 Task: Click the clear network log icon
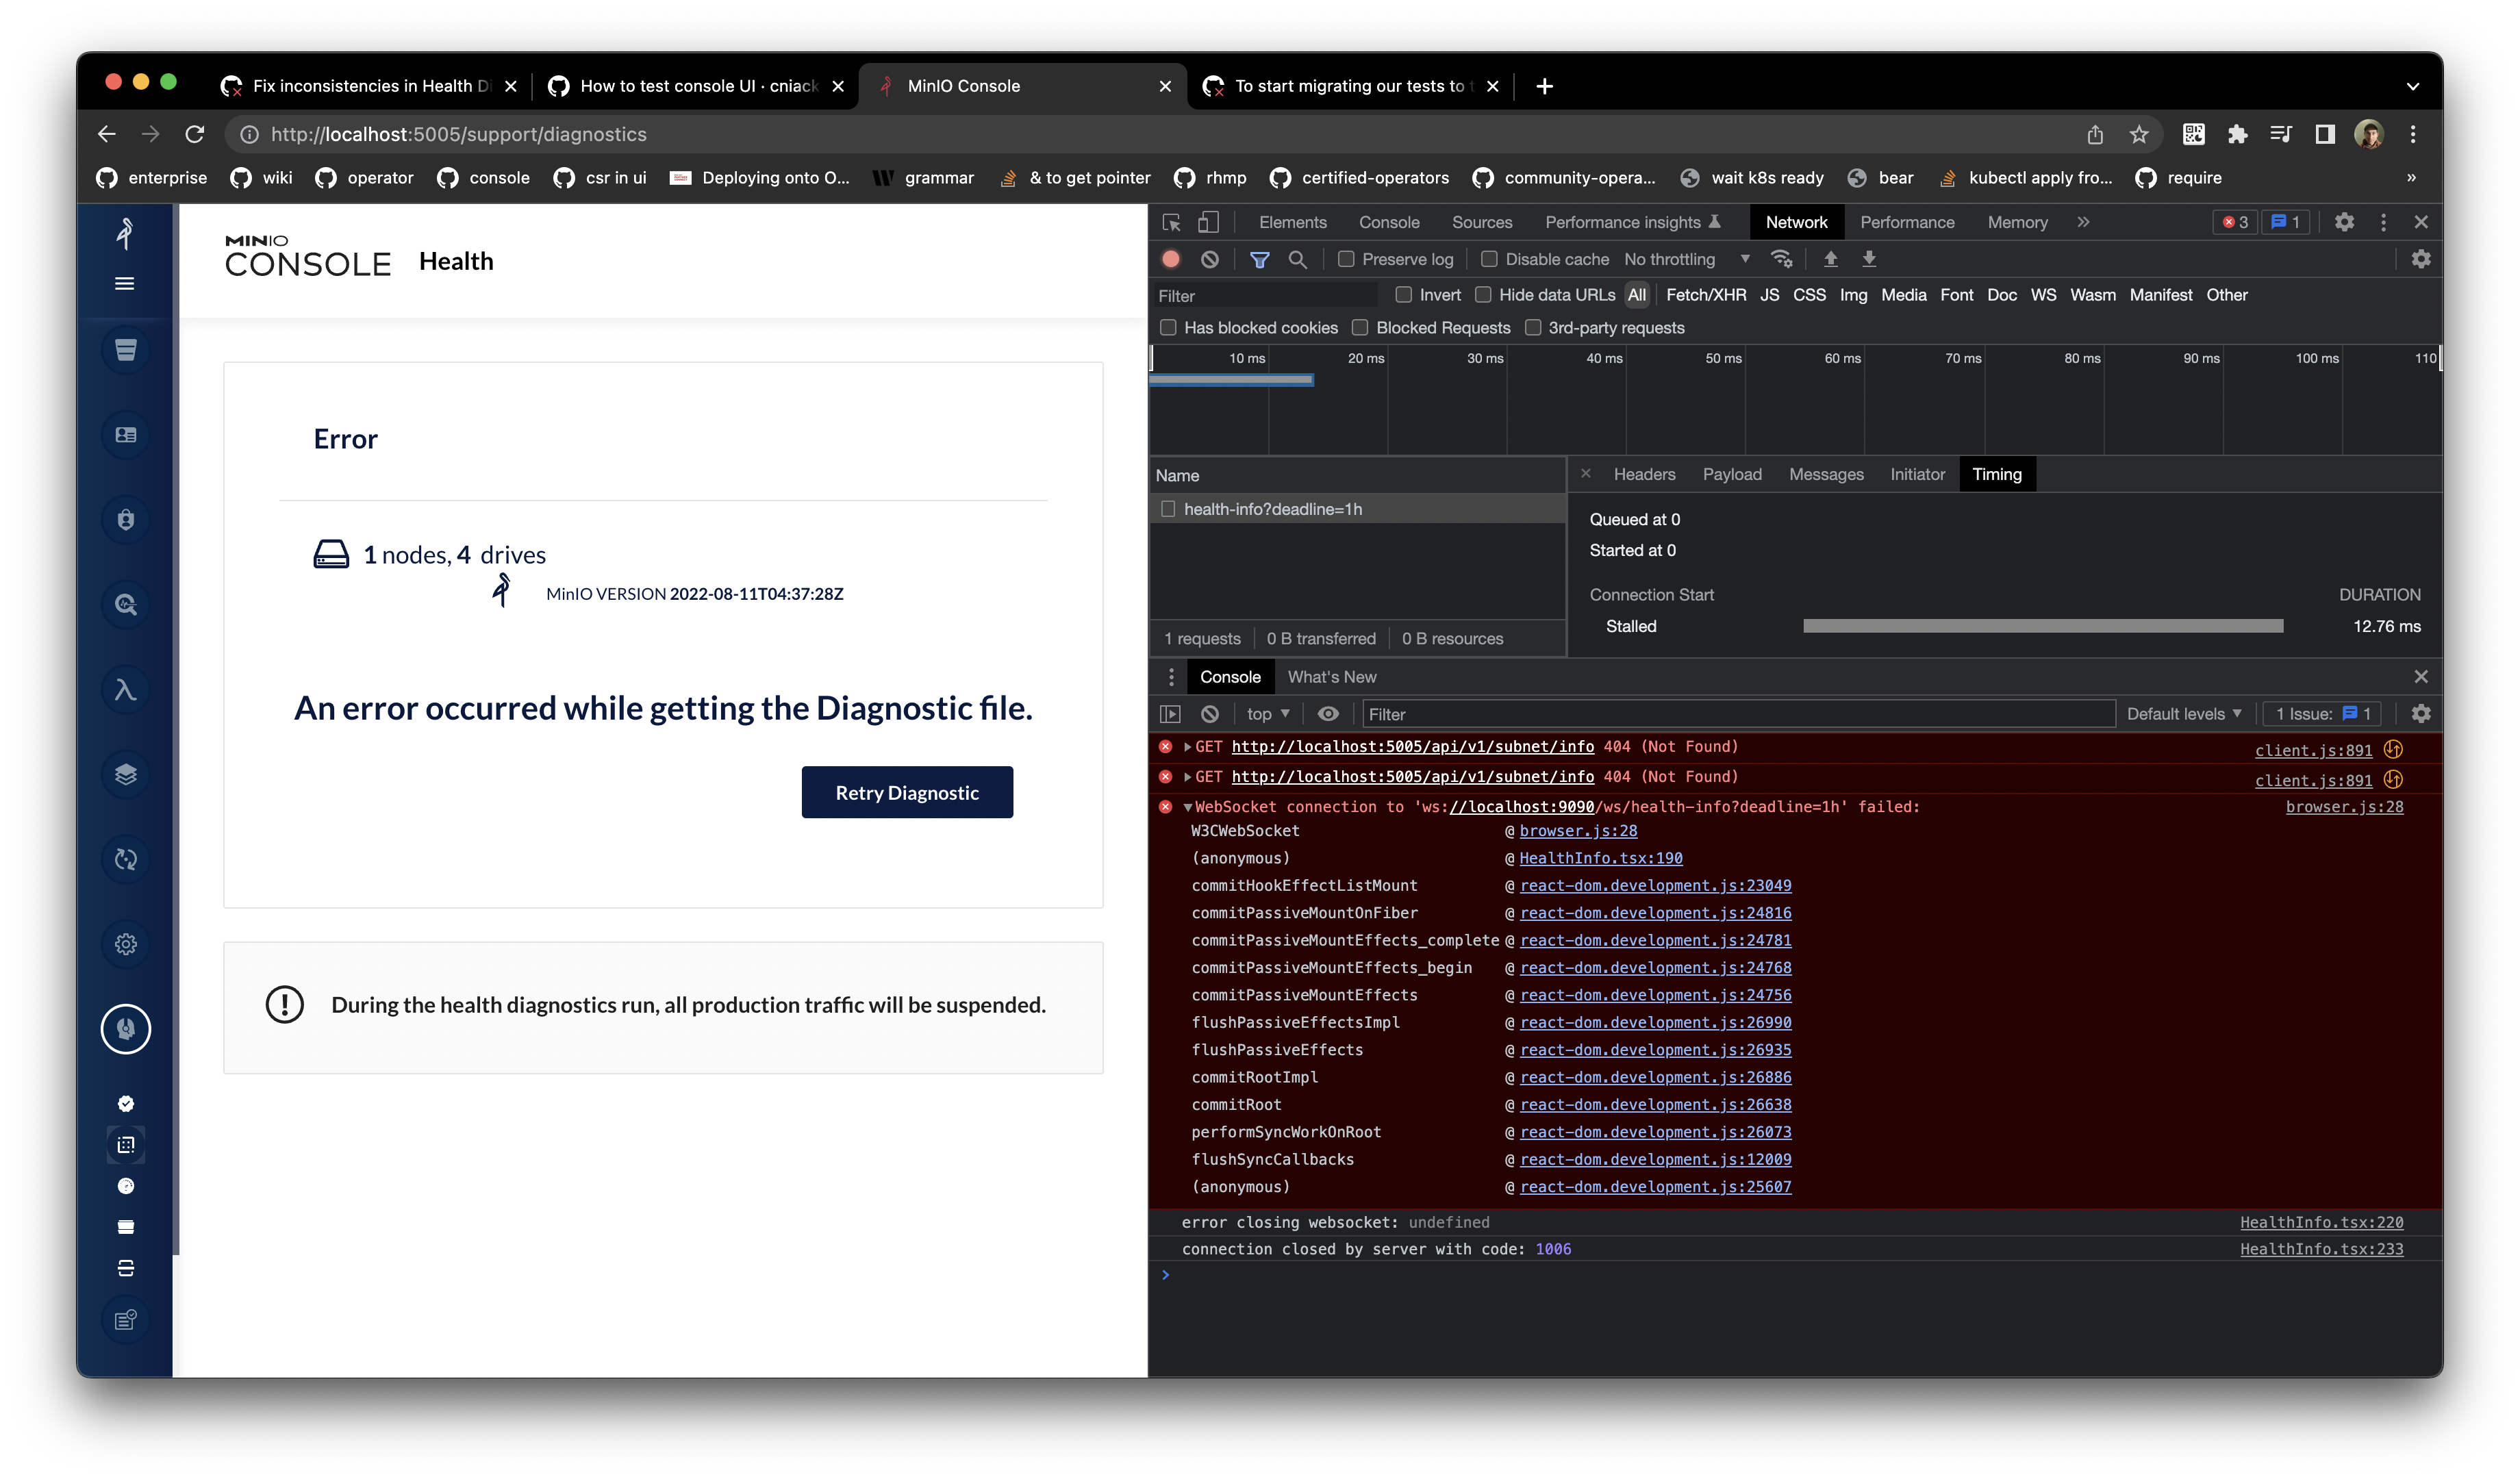[1210, 260]
